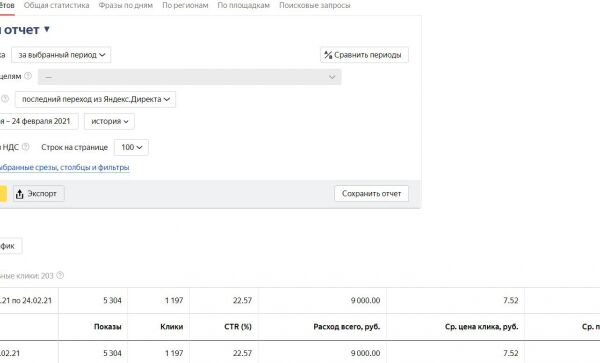Switch to Фразы по дням tab
Image resolution: width=600 pixels, height=363 pixels.
pos(126,5)
